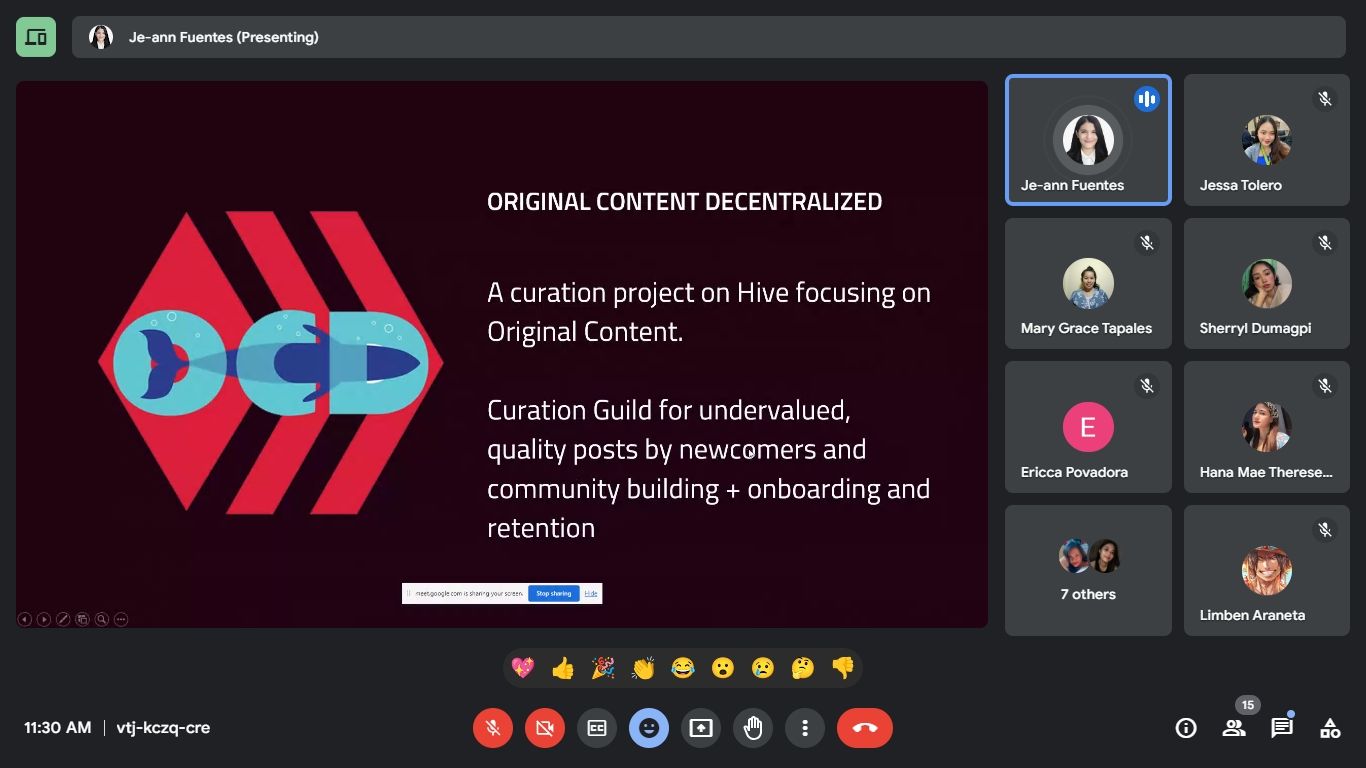The height and width of the screenshot is (768, 1366).
Task: Click the presentation layout icon at top-left
Action: coord(36,37)
